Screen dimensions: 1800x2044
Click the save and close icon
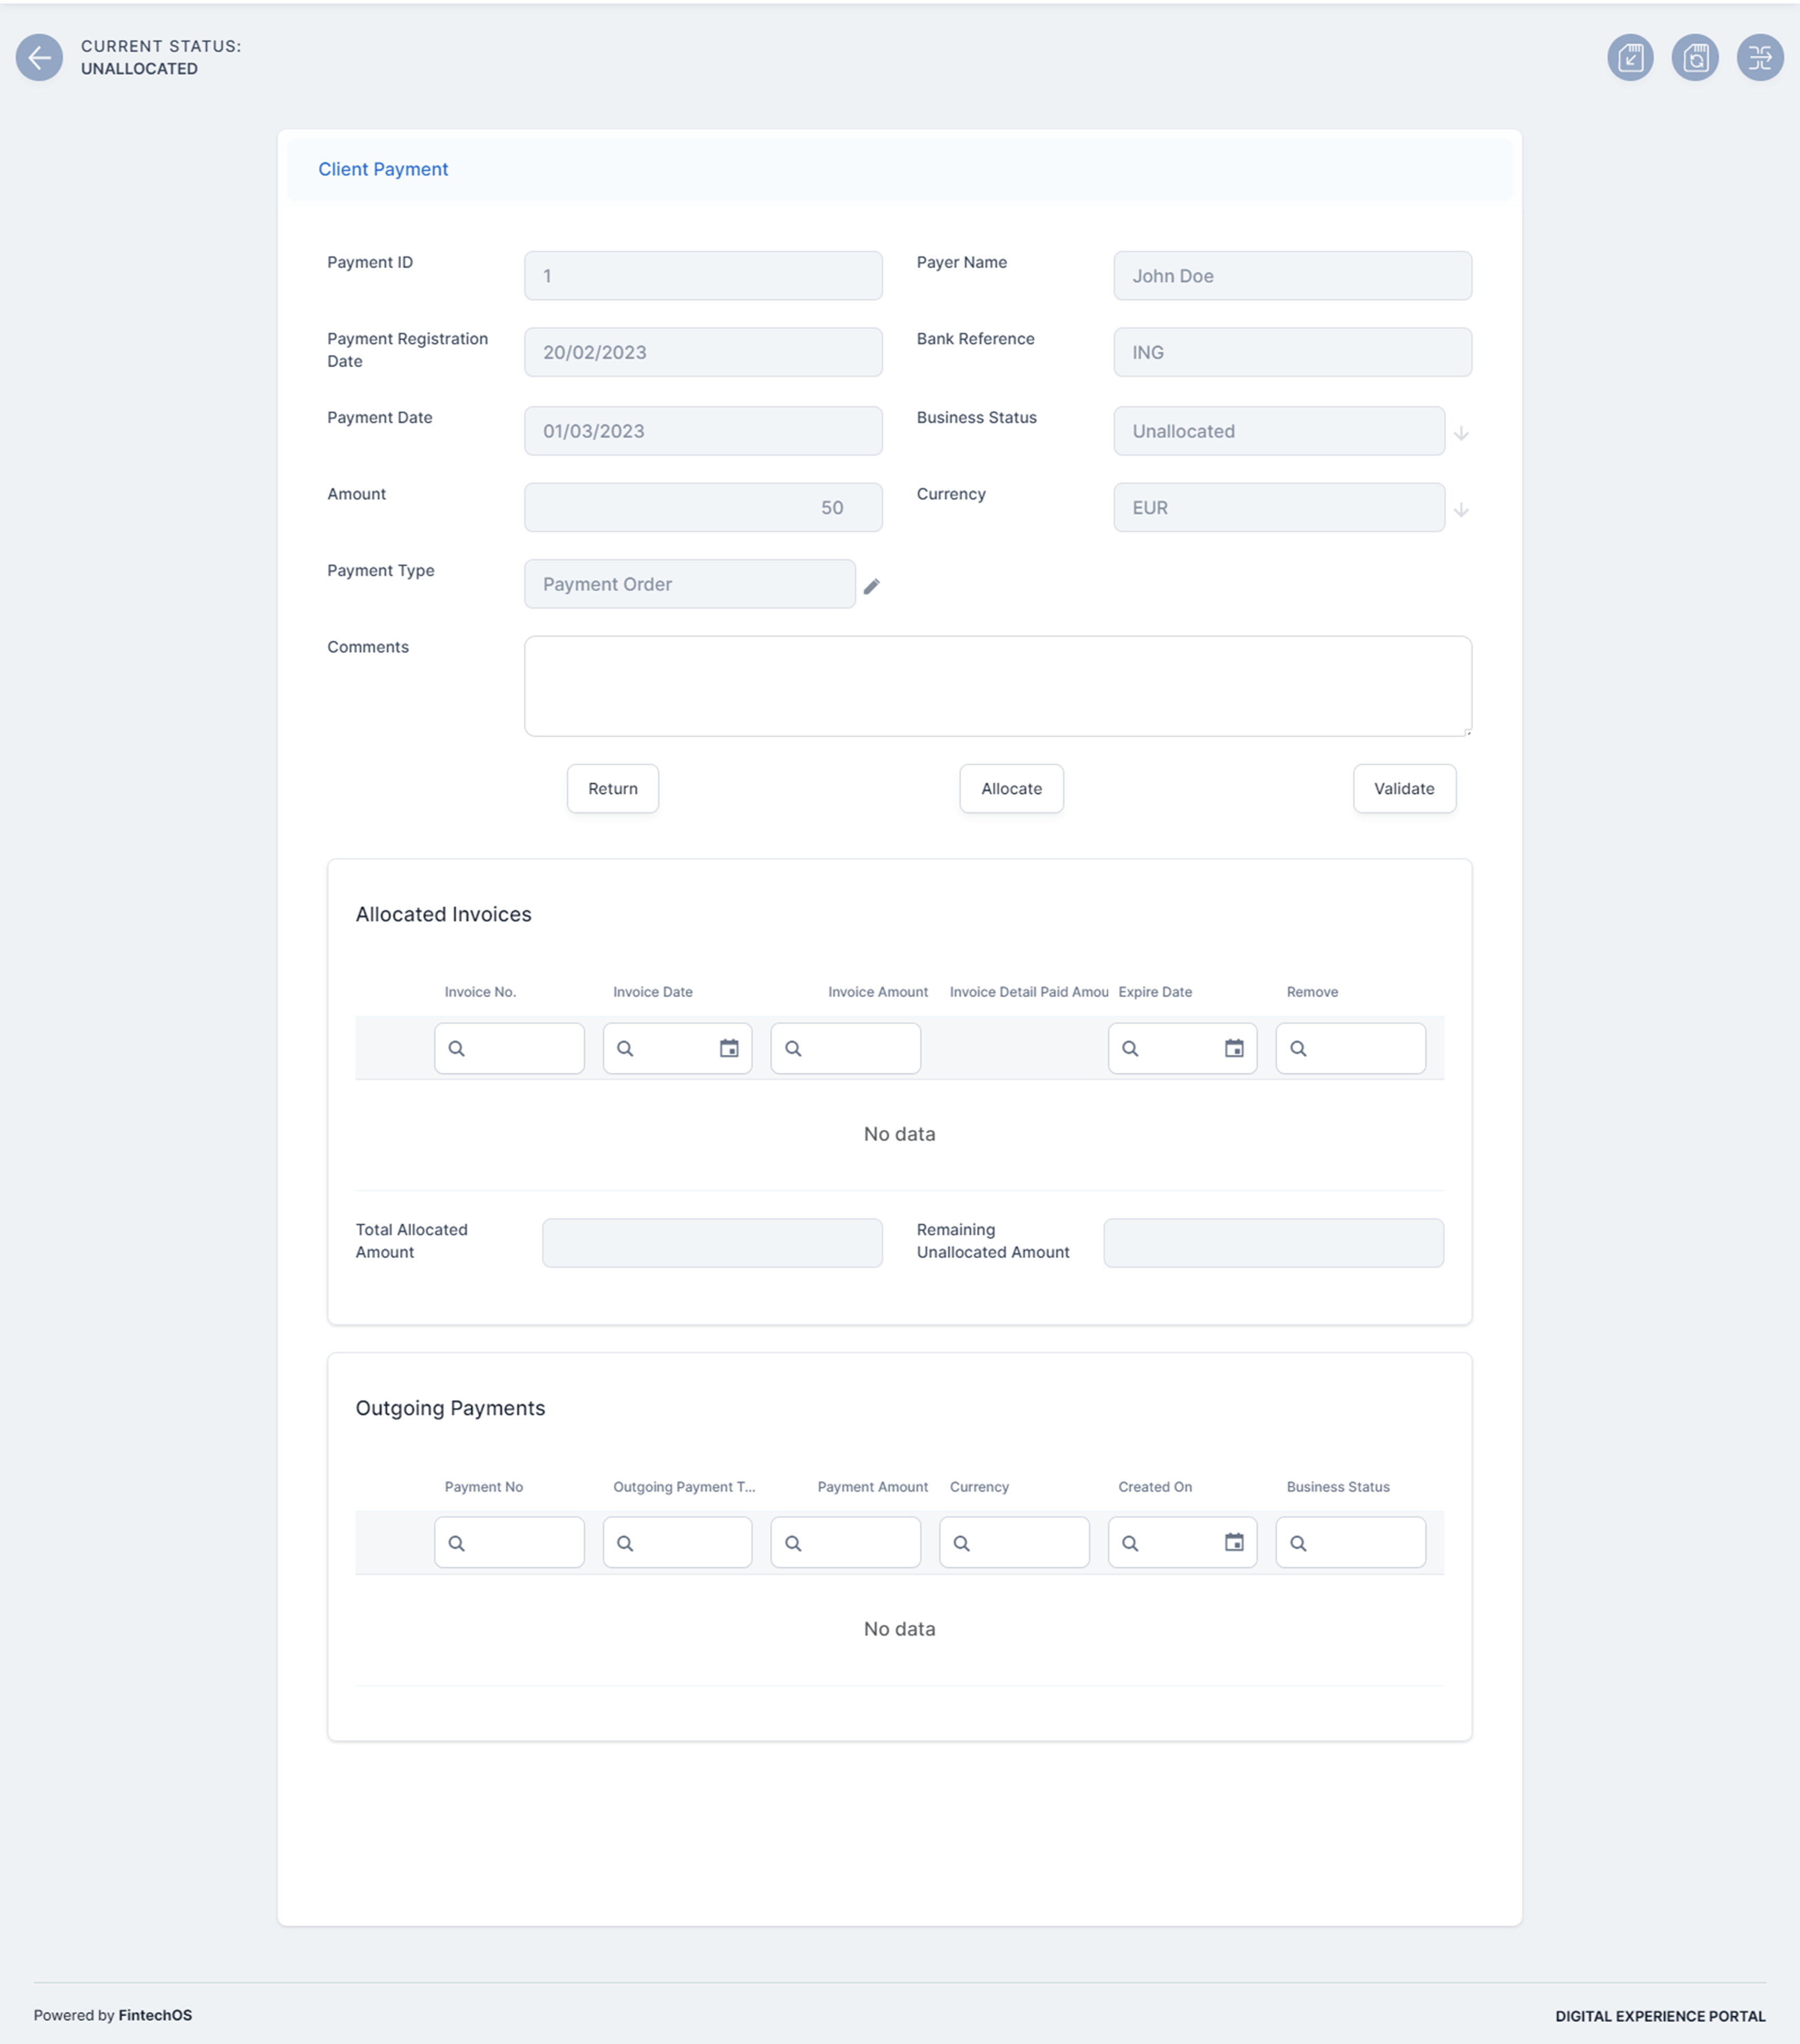[x=1630, y=58]
